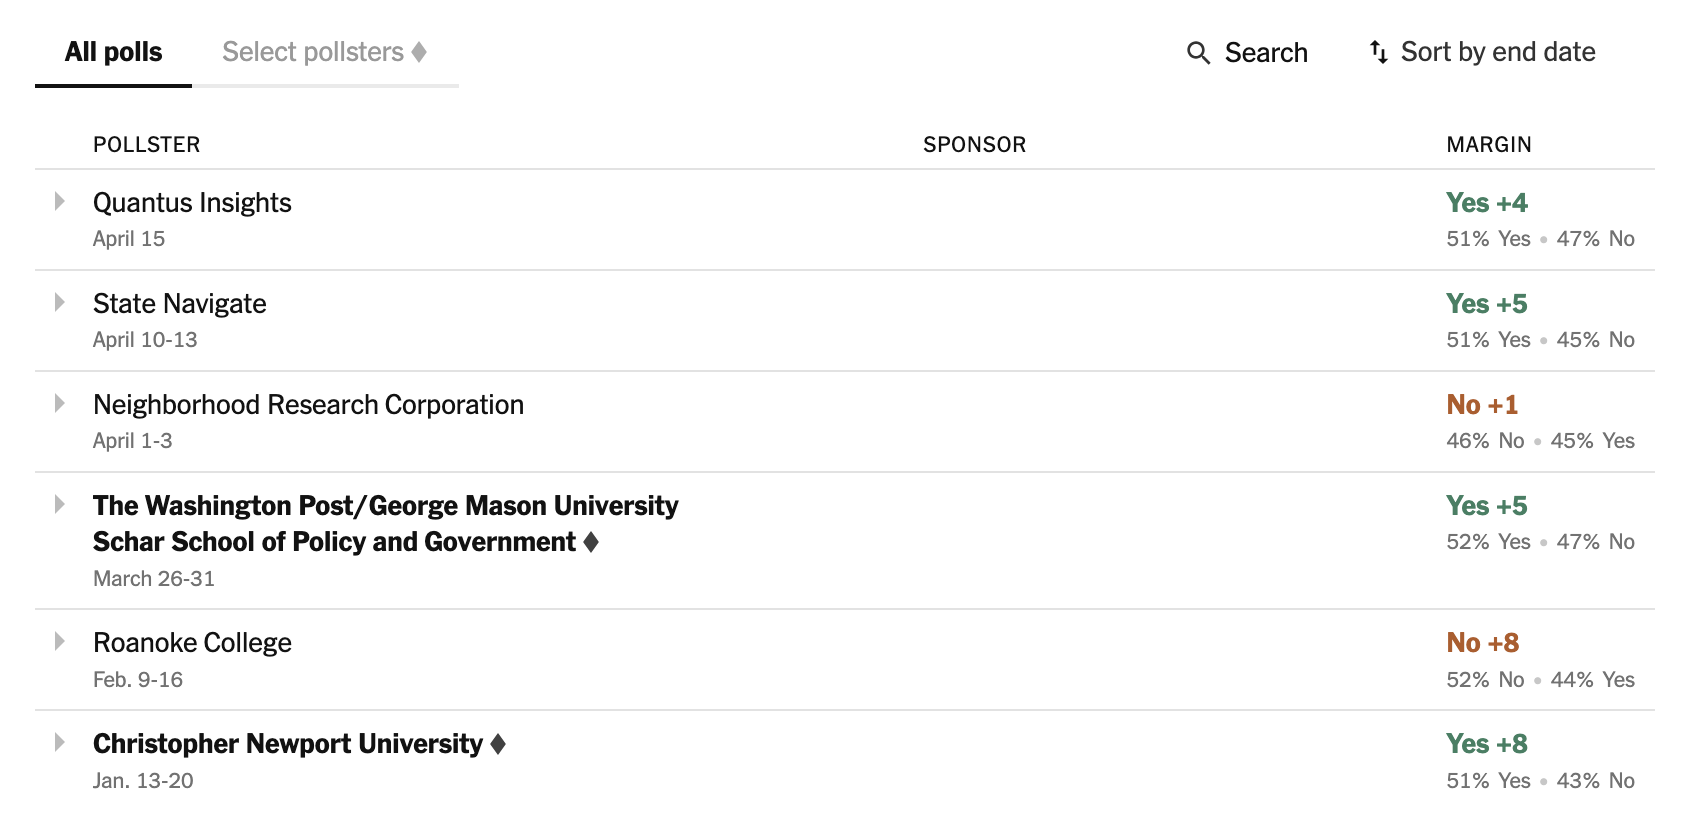Expand the State Navigate poll details
This screenshot has width=1698, height=832.
pos(60,303)
